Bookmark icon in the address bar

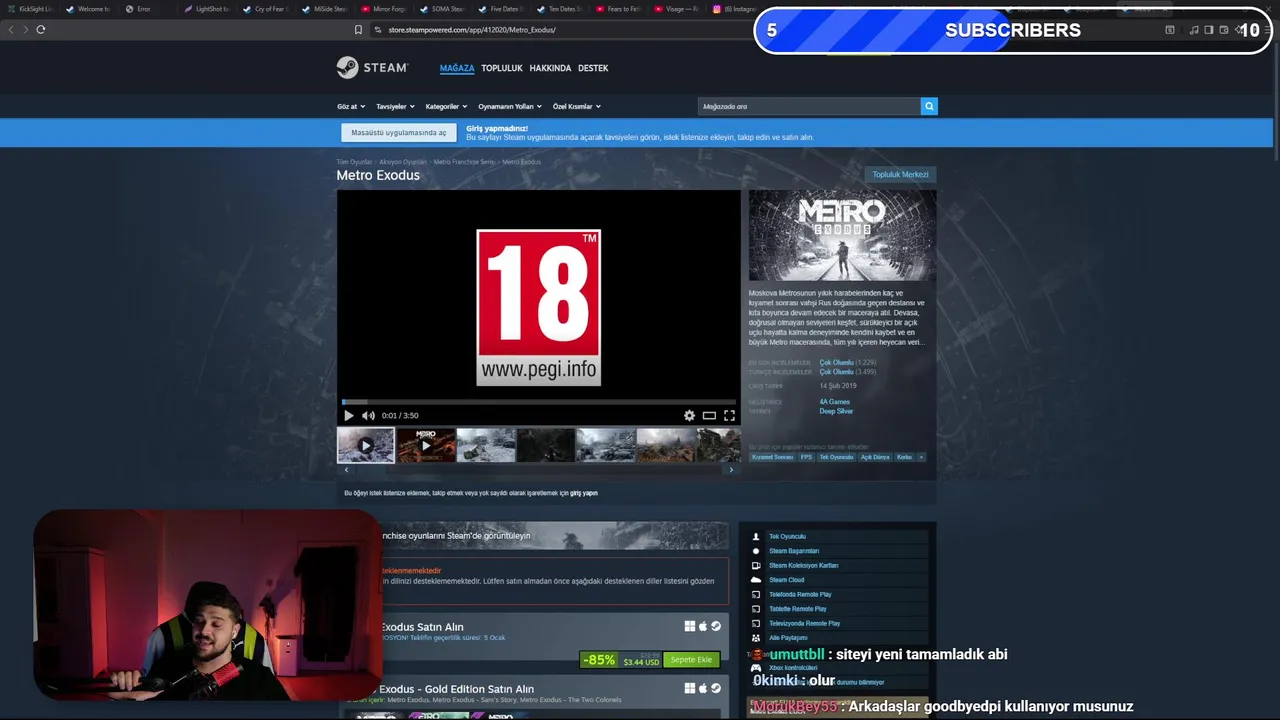[x=358, y=29]
